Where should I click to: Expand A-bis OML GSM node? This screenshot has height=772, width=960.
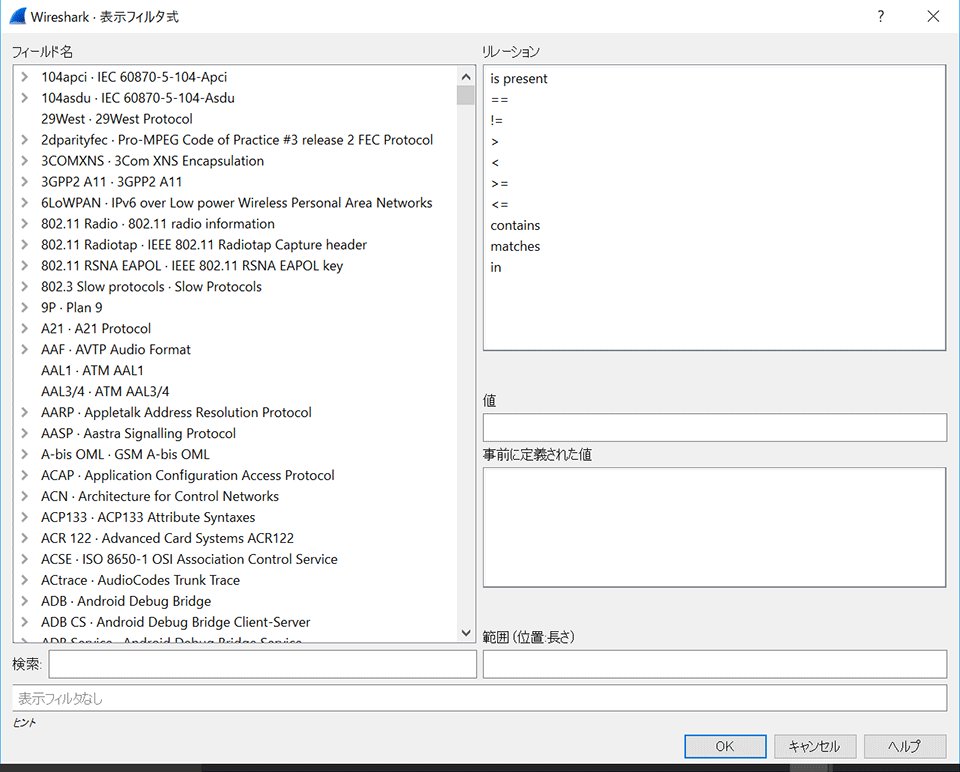[24, 454]
